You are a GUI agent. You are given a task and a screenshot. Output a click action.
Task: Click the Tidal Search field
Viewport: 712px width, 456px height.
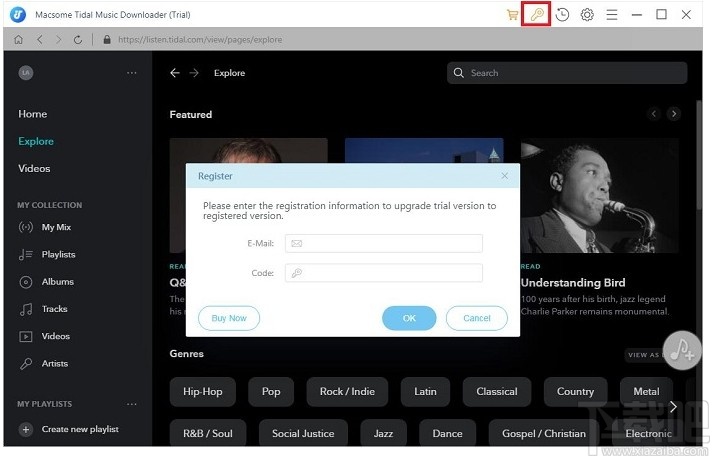pos(567,73)
